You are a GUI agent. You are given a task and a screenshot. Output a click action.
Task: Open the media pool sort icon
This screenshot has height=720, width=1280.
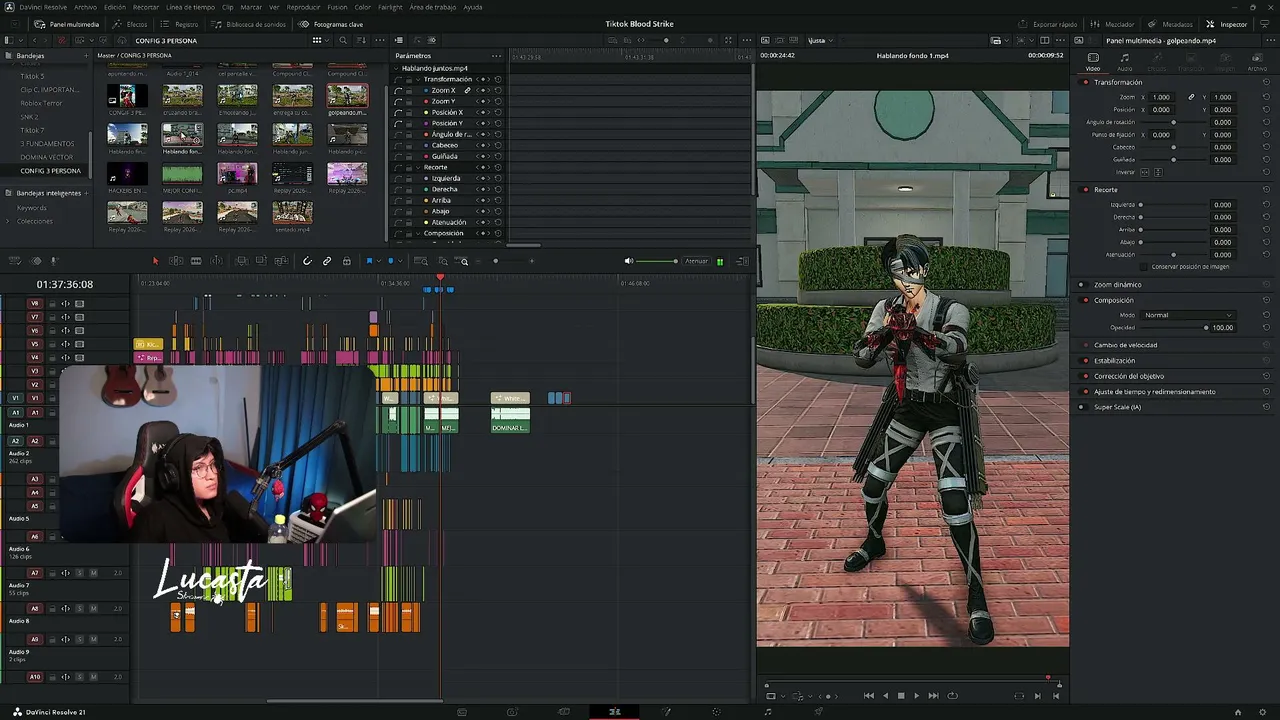361,40
